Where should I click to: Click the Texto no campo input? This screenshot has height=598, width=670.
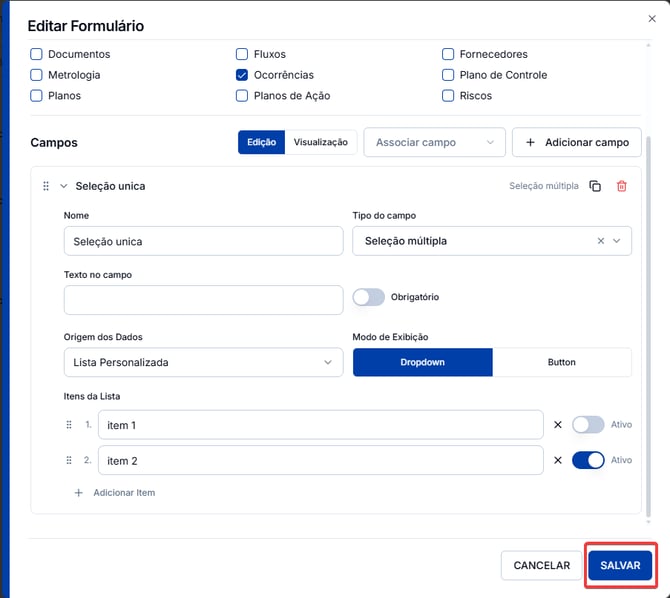coord(203,300)
